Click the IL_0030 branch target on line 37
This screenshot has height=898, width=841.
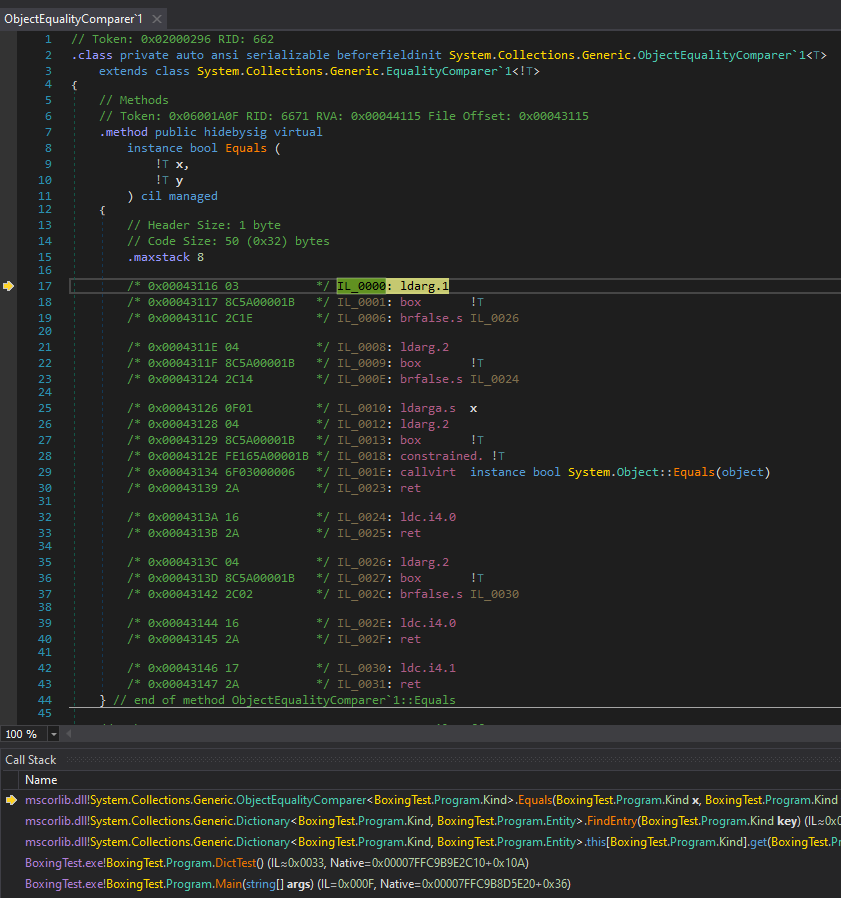point(494,594)
